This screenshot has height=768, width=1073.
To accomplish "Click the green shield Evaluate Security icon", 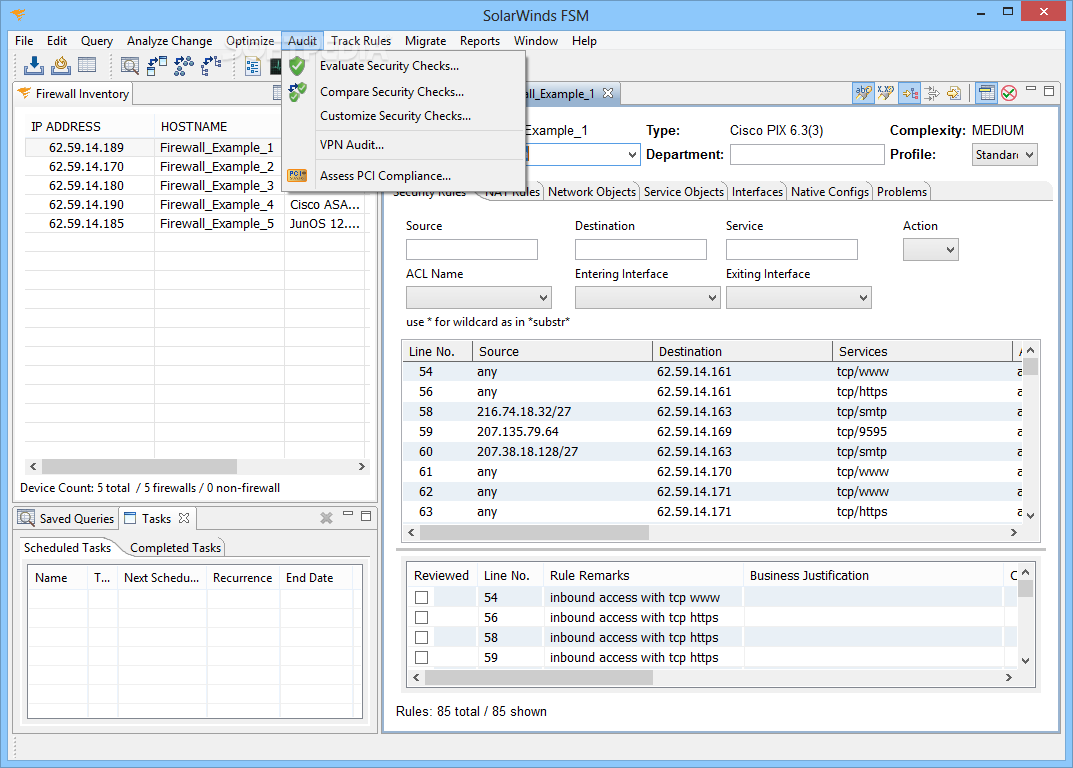I will pos(297,66).
